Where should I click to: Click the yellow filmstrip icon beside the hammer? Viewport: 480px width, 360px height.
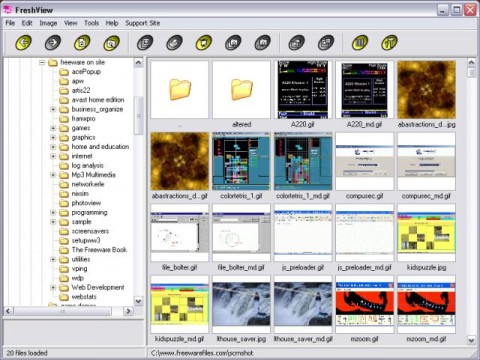coord(360,43)
